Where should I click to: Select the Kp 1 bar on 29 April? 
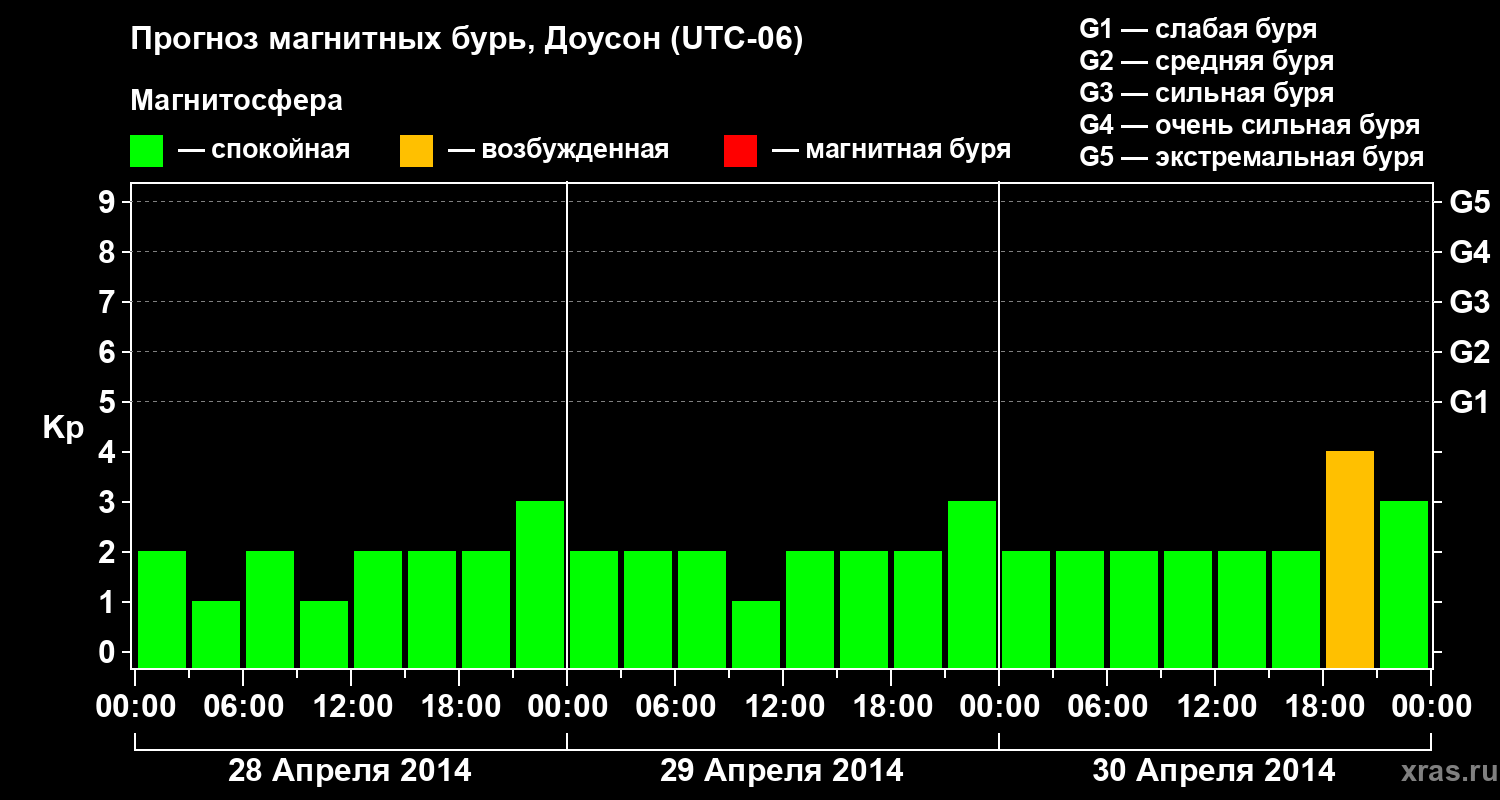pos(756,634)
